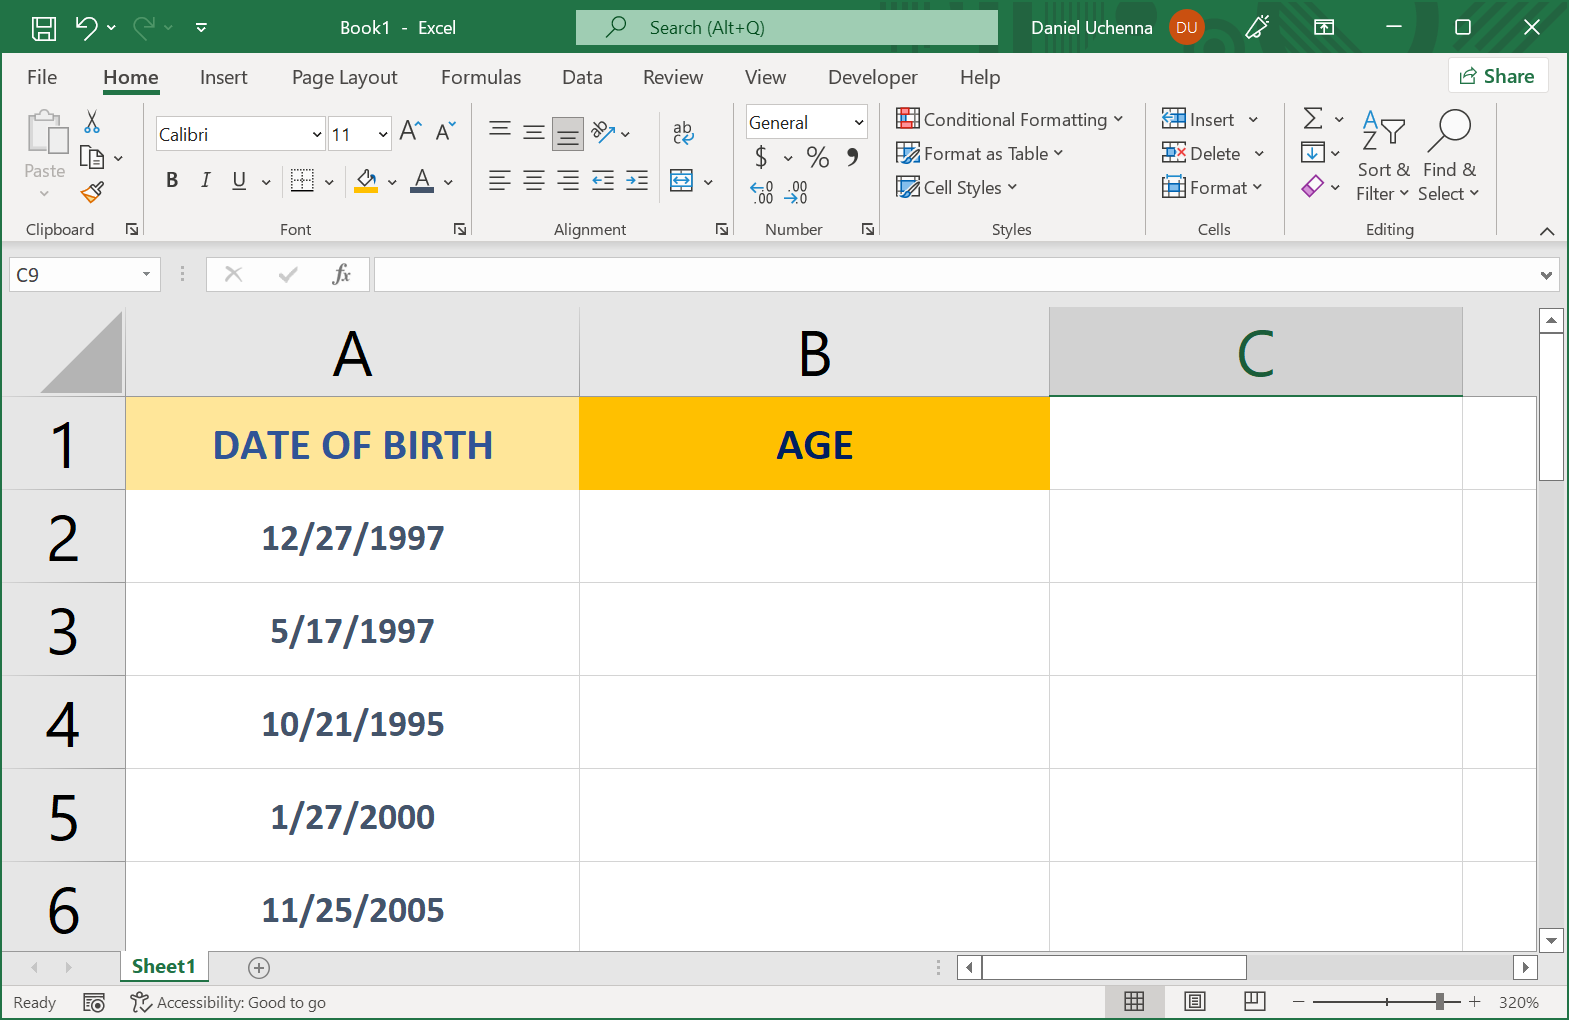Viewport: 1569px width, 1020px height.
Task: Click the AutoSum sigma icon
Action: [1313, 119]
